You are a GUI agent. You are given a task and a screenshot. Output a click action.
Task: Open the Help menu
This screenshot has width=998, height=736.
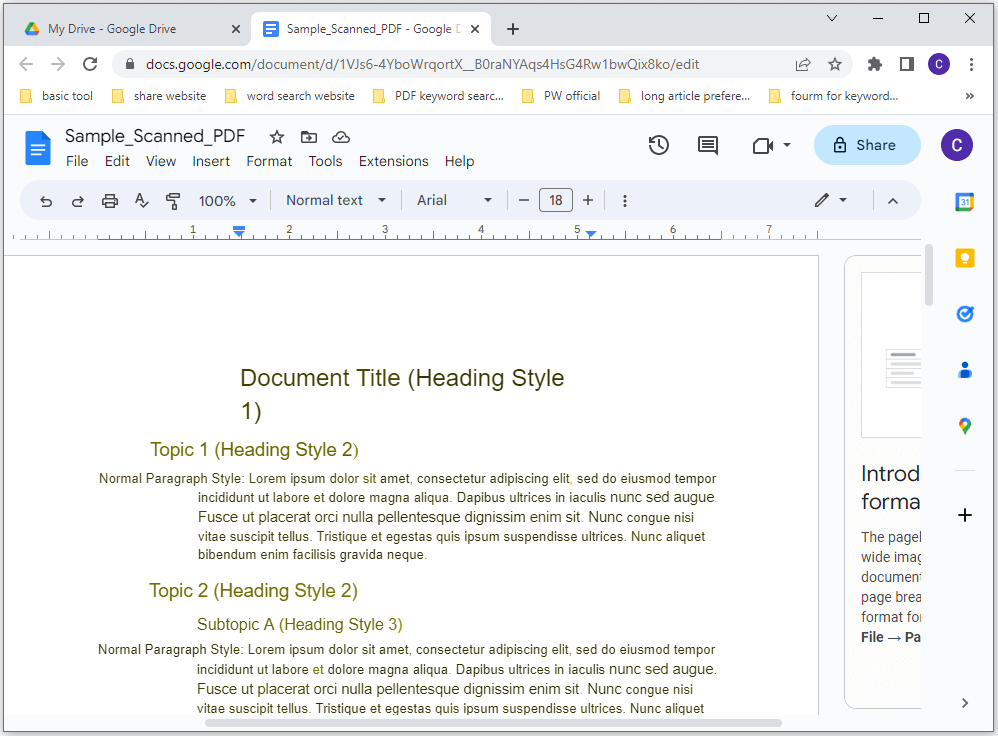pyautogui.click(x=459, y=162)
